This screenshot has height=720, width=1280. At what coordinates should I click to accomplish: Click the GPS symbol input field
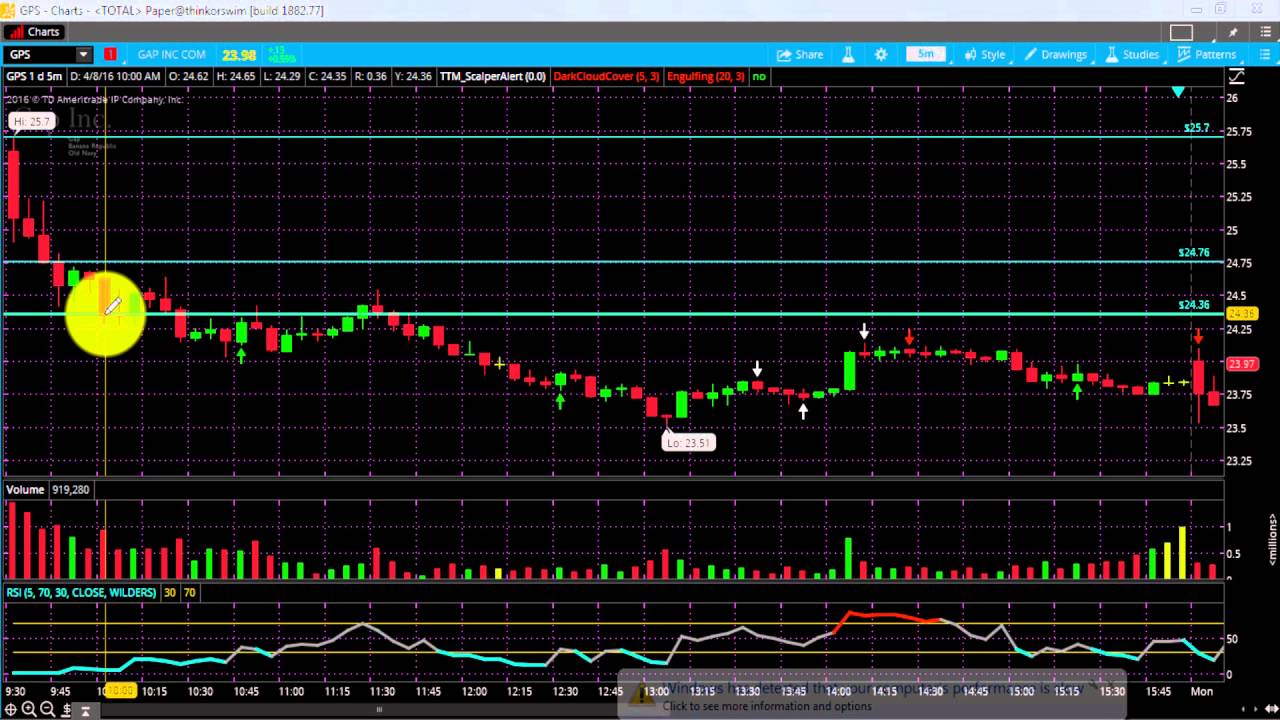(40, 54)
